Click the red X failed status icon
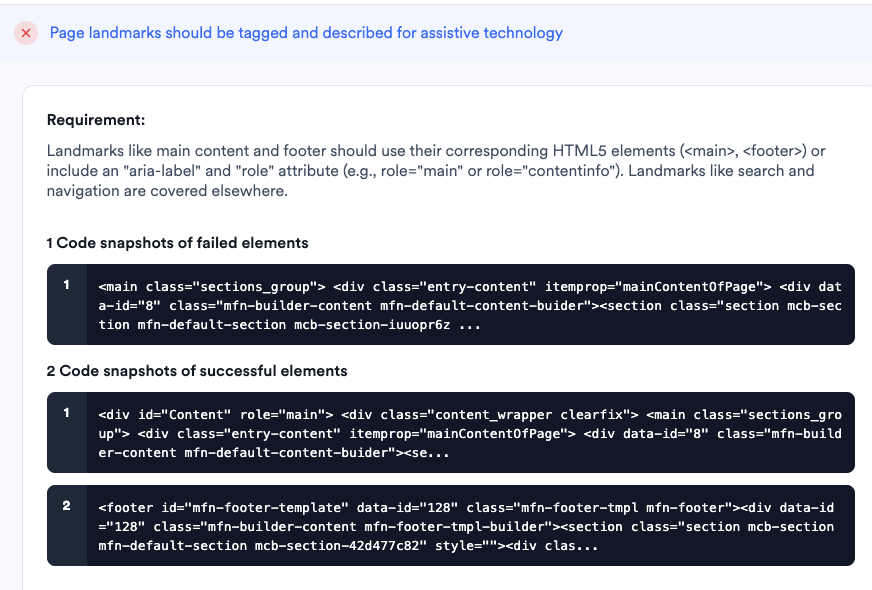The image size is (872, 590). [26, 33]
